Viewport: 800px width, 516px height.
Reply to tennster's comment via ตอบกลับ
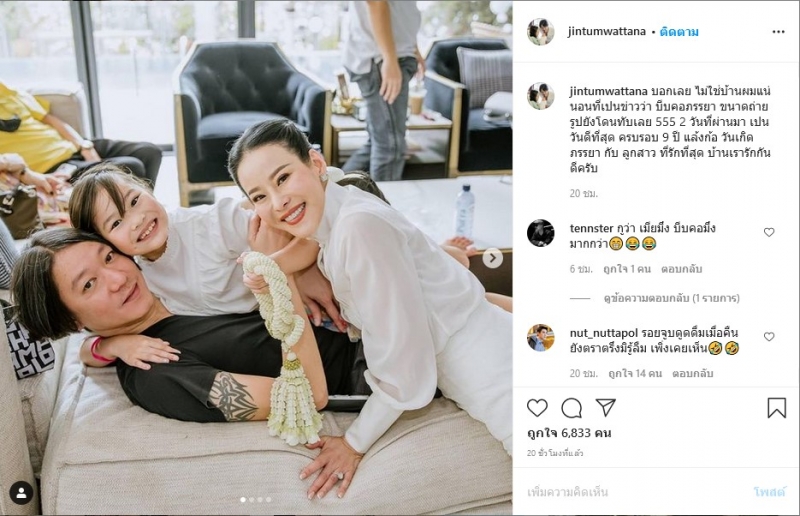coord(681,269)
